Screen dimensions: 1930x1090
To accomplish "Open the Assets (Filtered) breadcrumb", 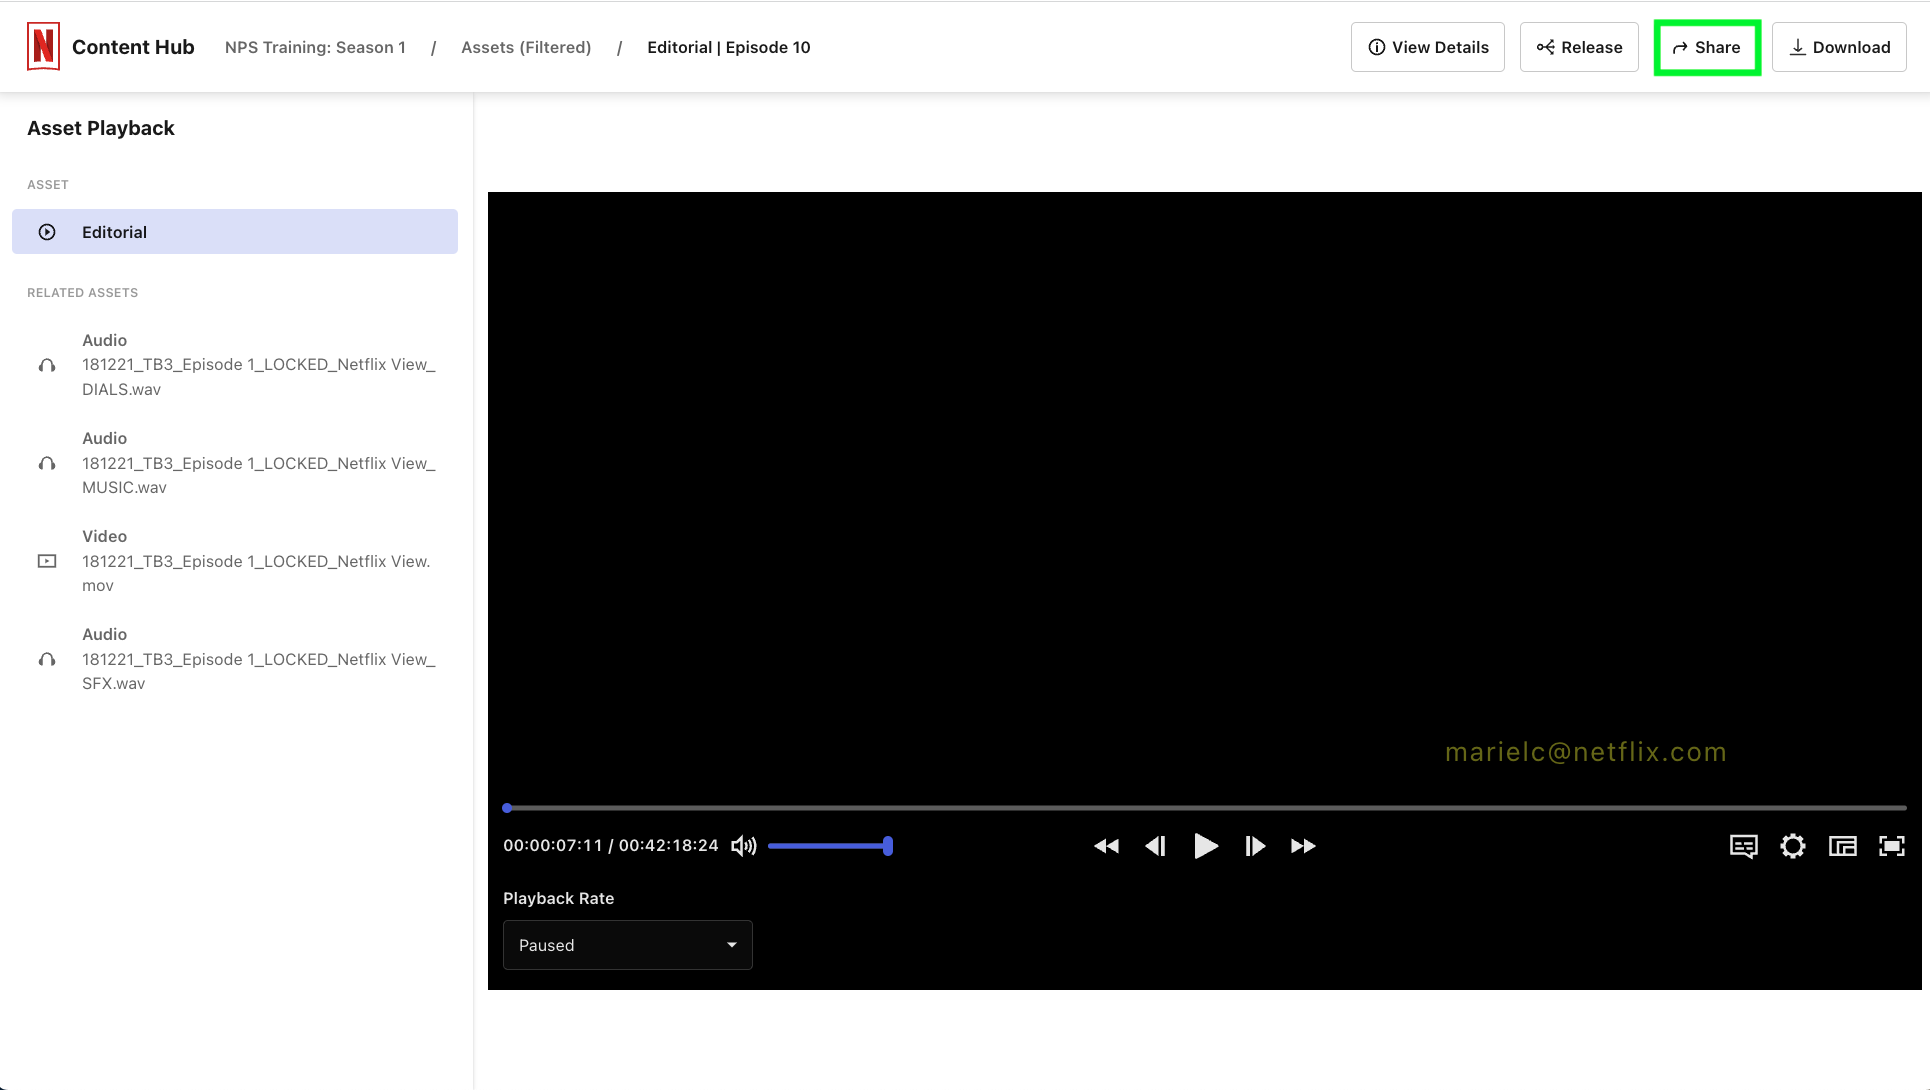I will pyautogui.click(x=526, y=47).
